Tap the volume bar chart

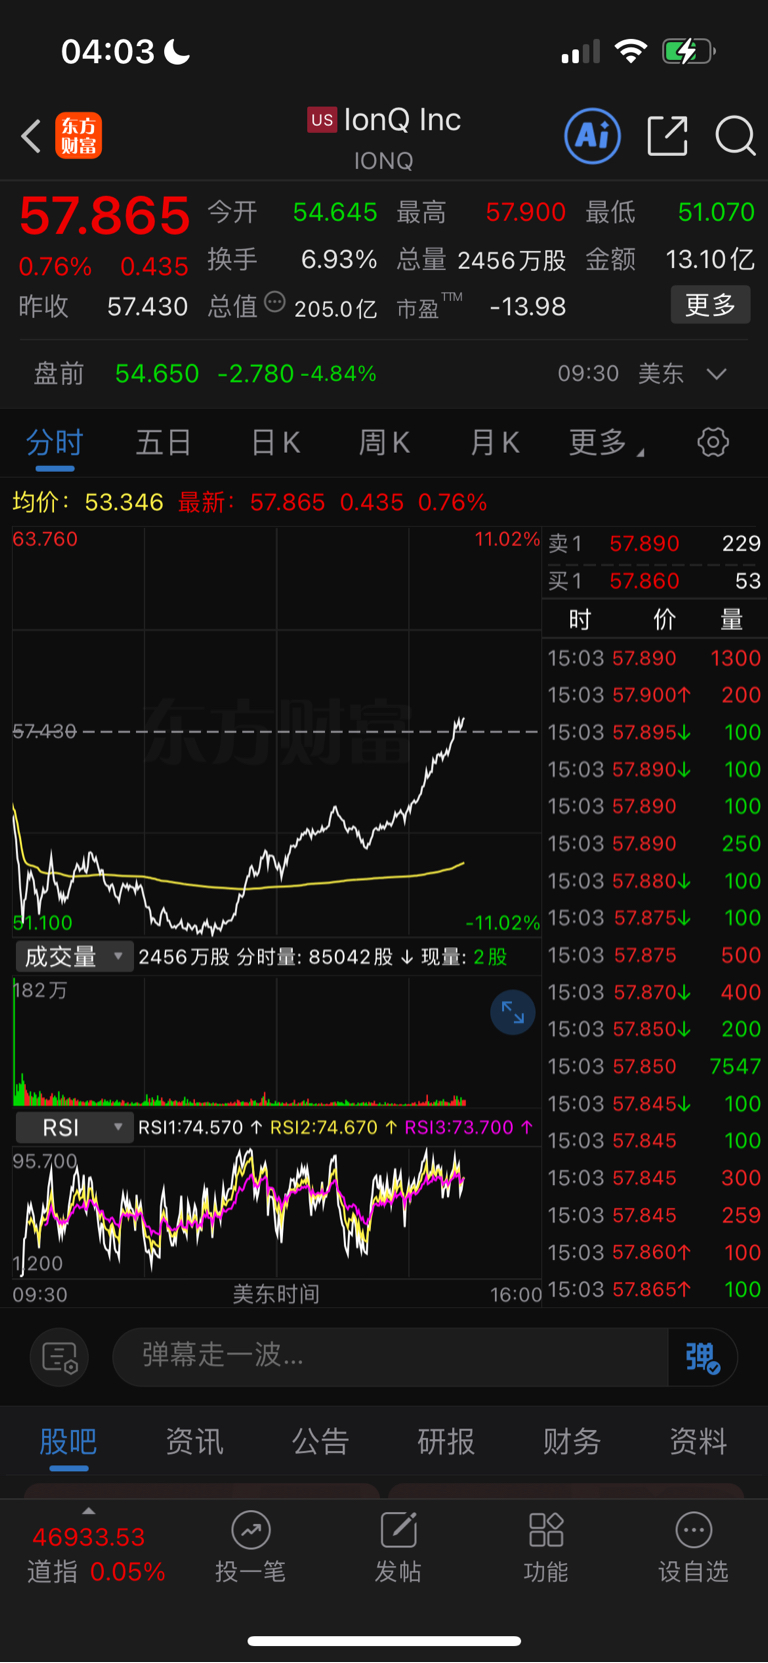tap(276, 1041)
